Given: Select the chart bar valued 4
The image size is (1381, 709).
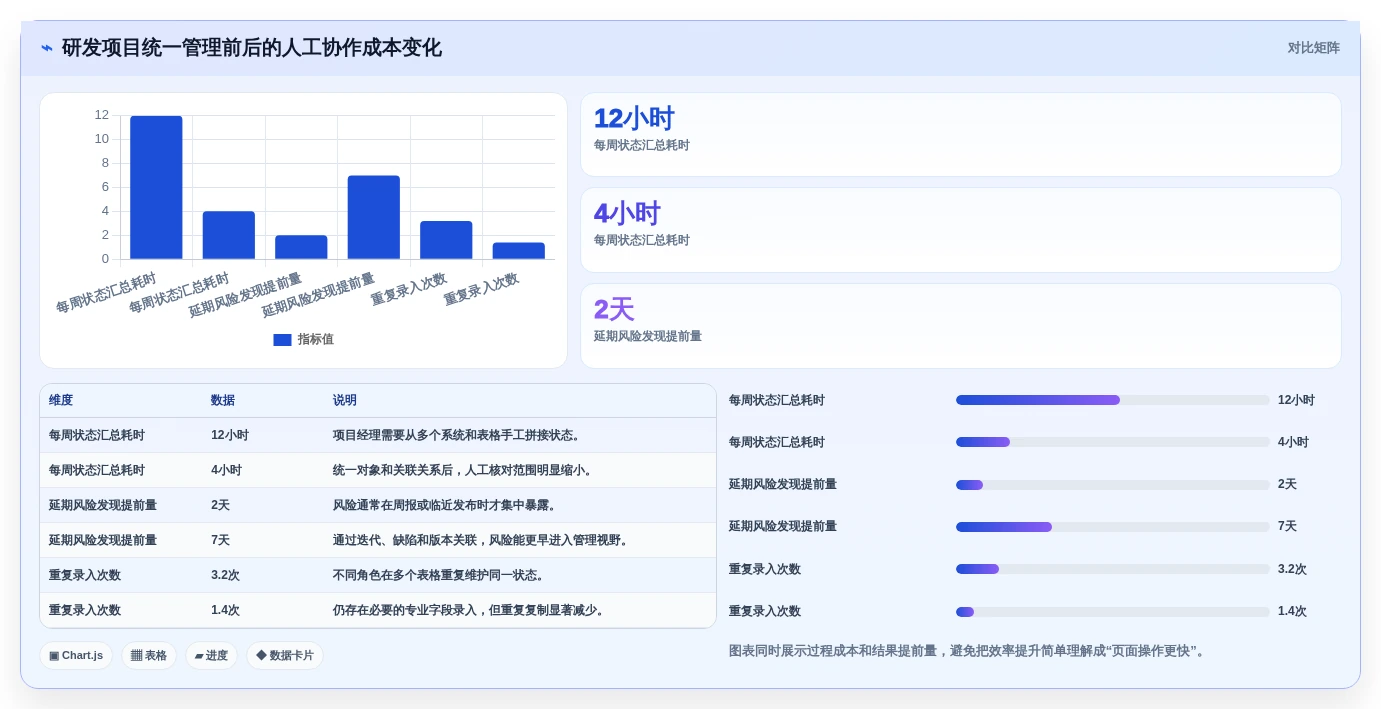Looking at the screenshot, I should (229, 236).
